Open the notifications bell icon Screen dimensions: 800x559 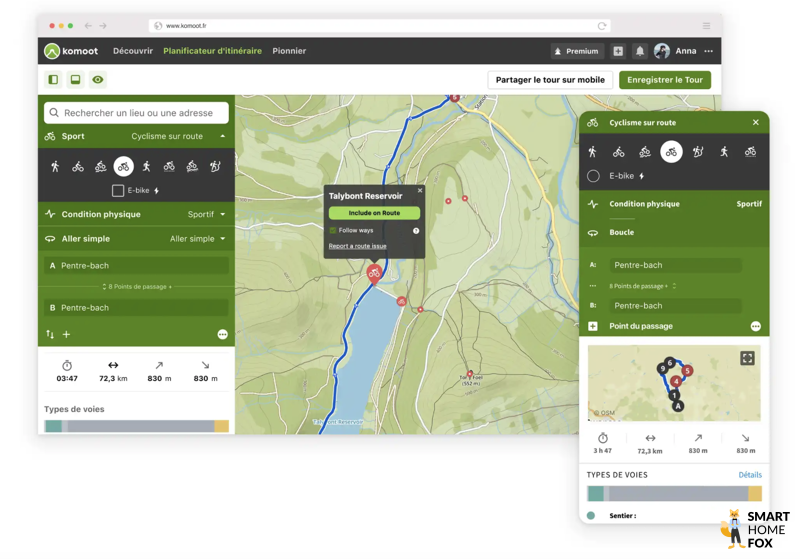[x=640, y=51]
